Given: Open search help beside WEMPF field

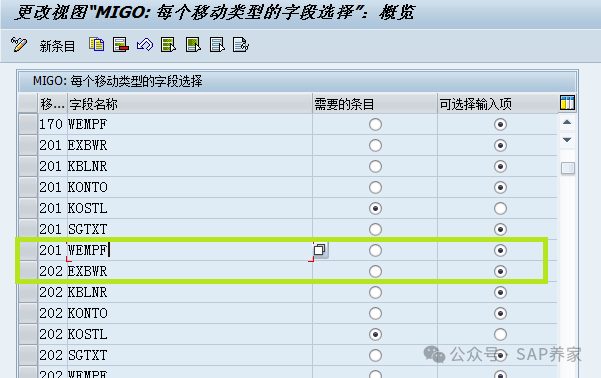Looking at the screenshot, I should 320,250.
